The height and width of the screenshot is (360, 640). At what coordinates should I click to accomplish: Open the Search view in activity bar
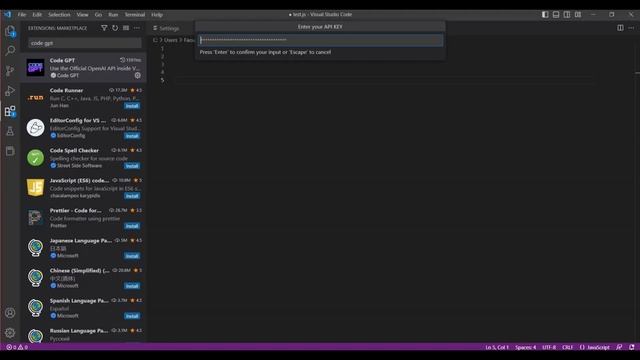click(x=10, y=51)
